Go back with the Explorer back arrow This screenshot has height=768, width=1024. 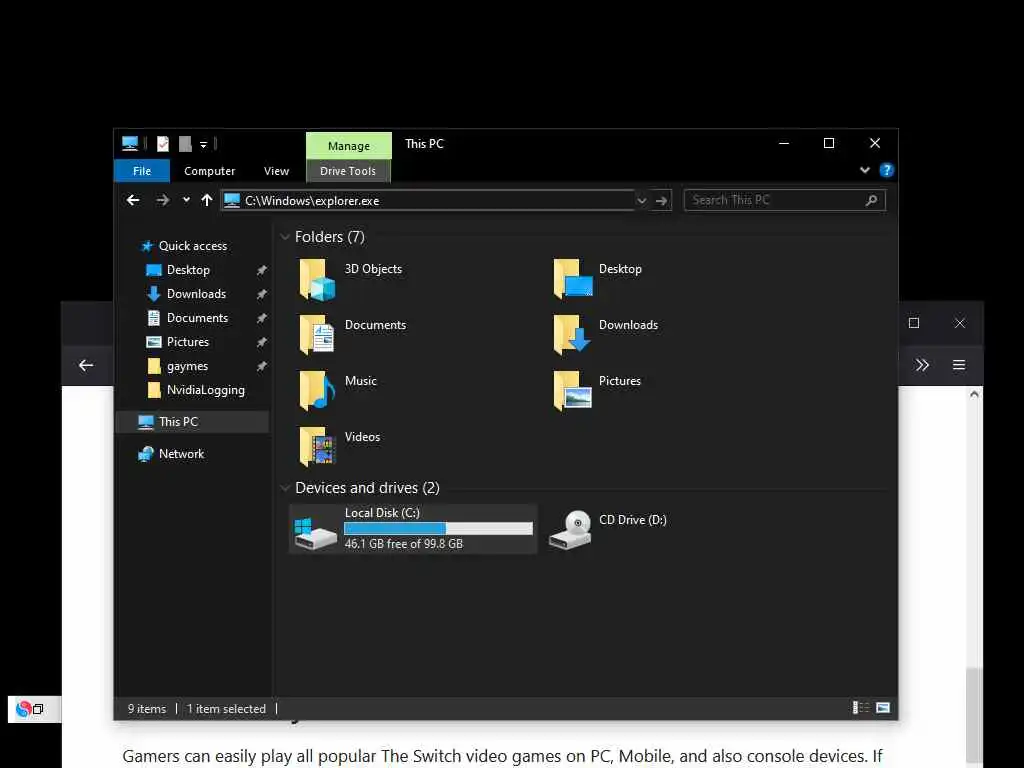133,200
